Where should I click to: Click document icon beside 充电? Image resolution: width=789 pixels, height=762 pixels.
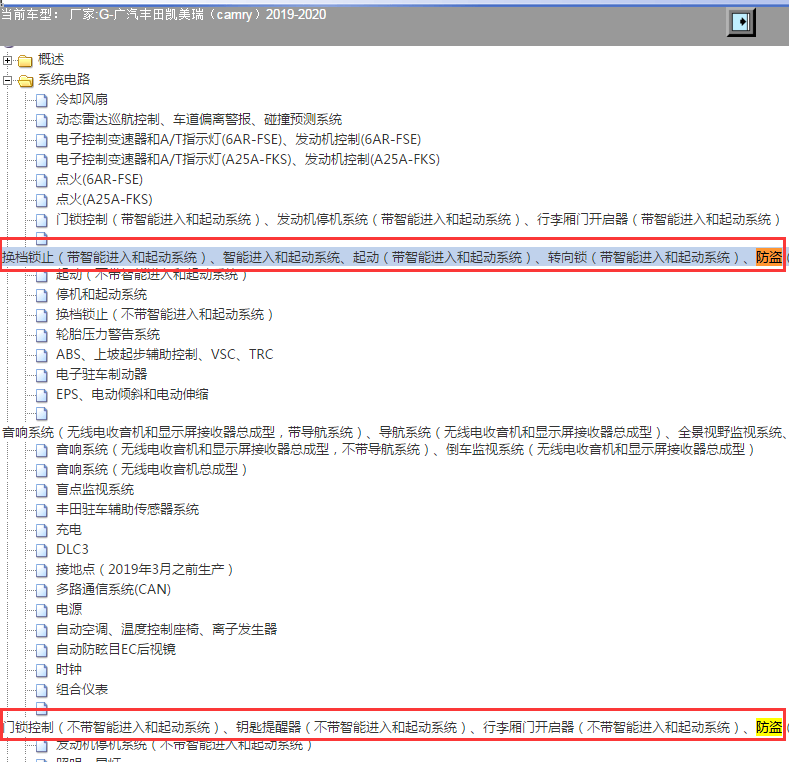click(42, 530)
